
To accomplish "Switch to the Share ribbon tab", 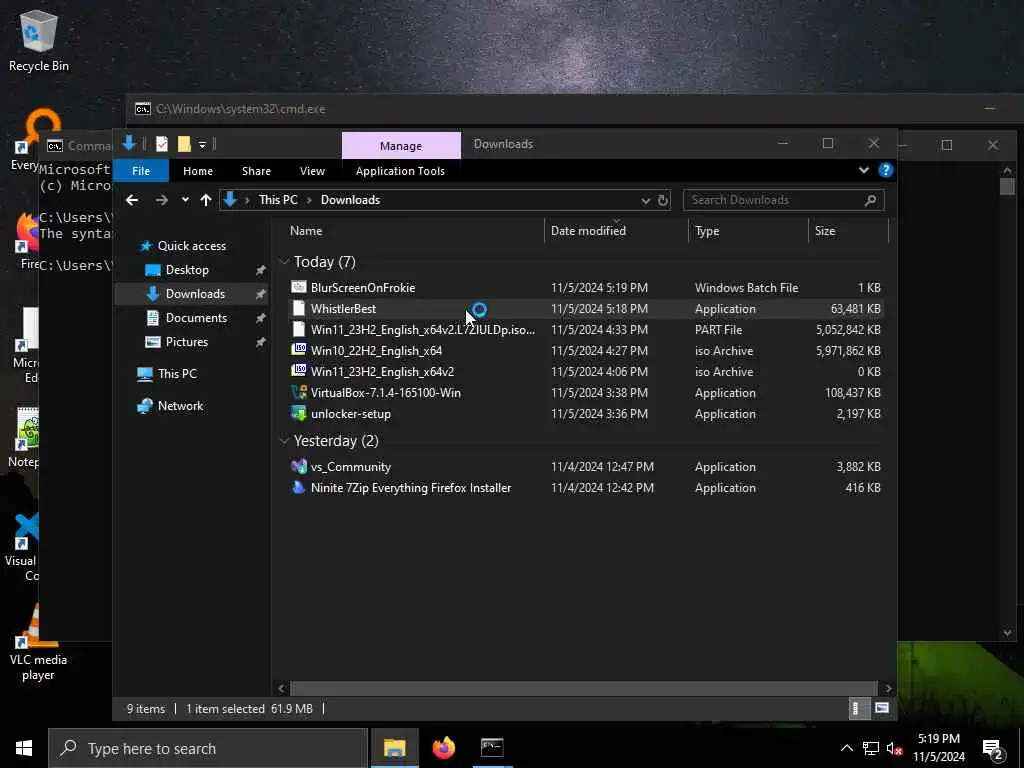I will click(x=256, y=171).
